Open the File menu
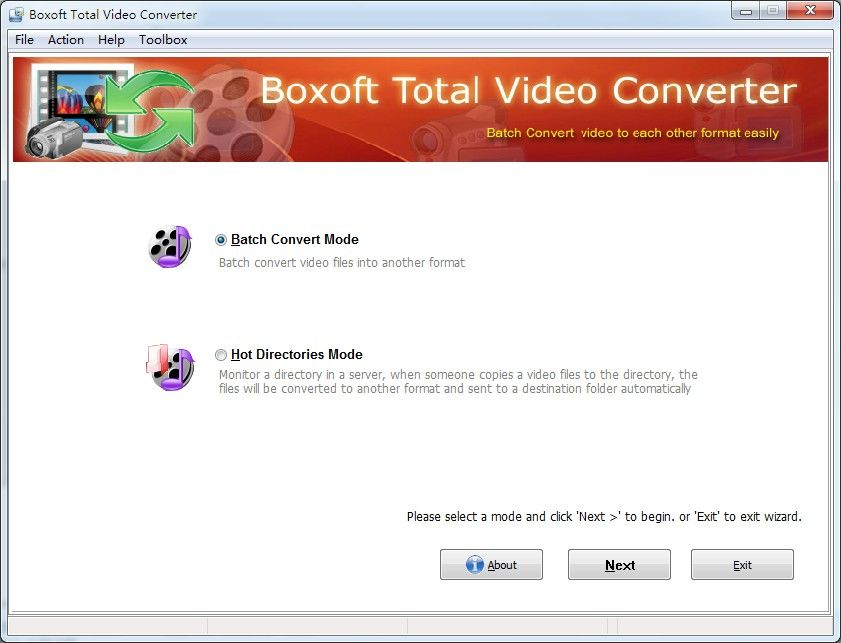The height and width of the screenshot is (643, 841). (x=24, y=40)
